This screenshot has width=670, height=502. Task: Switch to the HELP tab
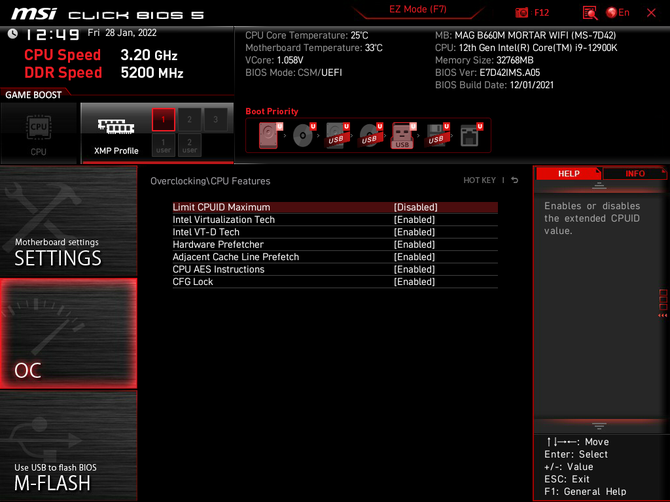coord(568,173)
